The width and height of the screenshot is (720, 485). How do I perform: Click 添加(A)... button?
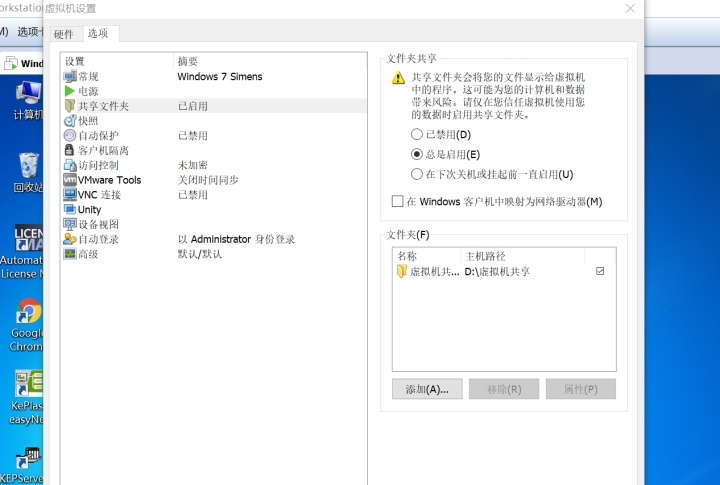click(x=427, y=389)
